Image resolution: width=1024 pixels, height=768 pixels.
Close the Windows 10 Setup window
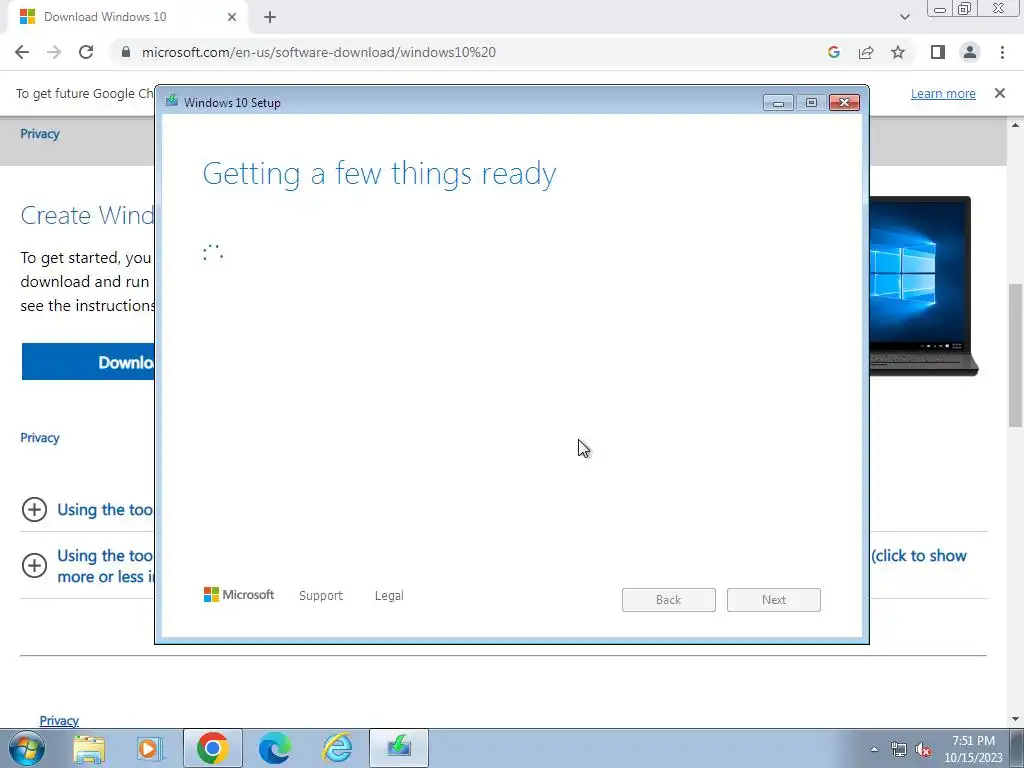844,103
